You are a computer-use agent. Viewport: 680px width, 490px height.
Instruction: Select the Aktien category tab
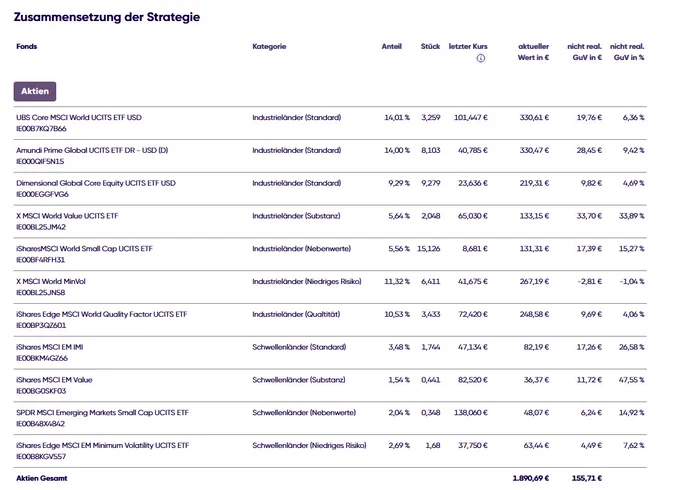(x=35, y=91)
